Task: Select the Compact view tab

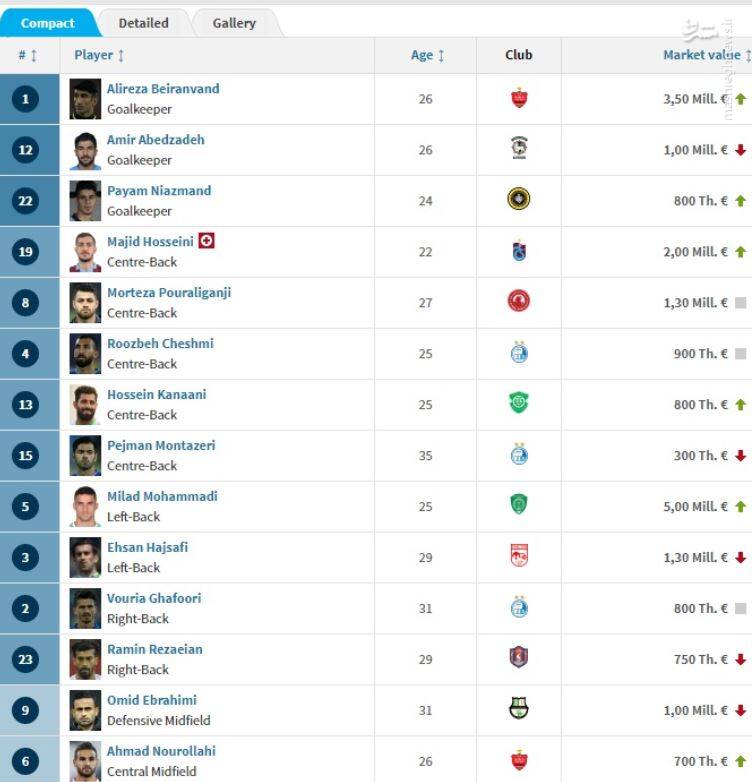Action: [48, 23]
